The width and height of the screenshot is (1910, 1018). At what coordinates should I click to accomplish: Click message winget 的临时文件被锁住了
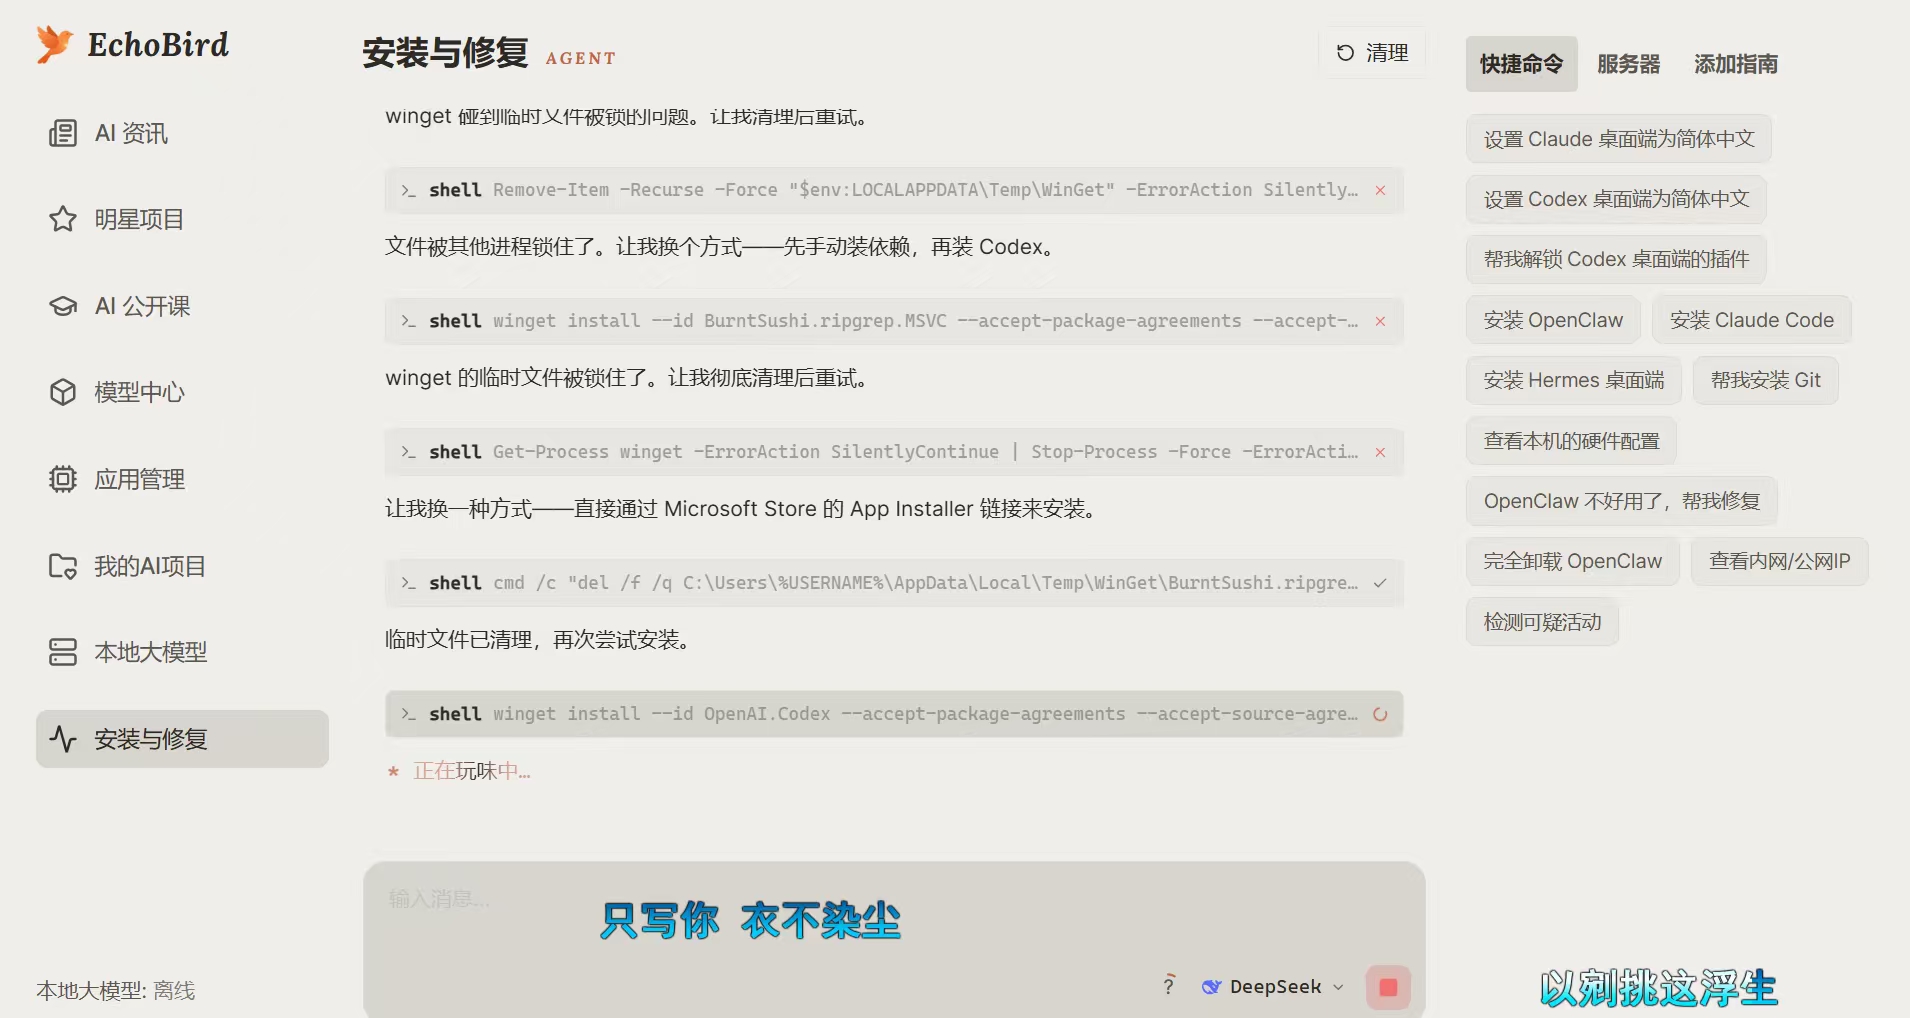pos(628,378)
